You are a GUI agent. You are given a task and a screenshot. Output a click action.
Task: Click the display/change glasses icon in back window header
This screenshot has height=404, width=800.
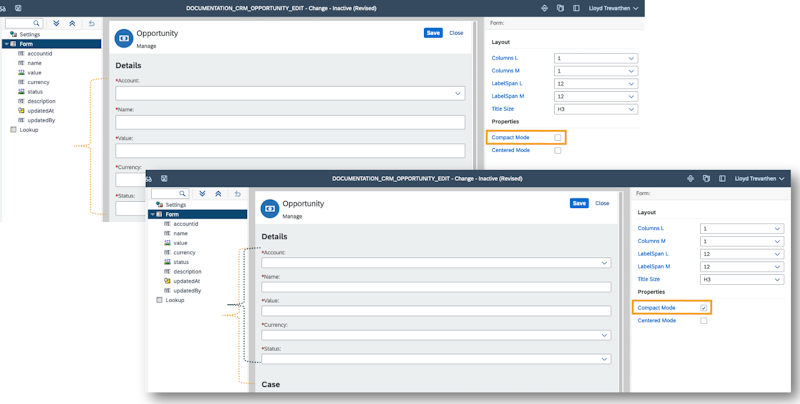coord(3,8)
